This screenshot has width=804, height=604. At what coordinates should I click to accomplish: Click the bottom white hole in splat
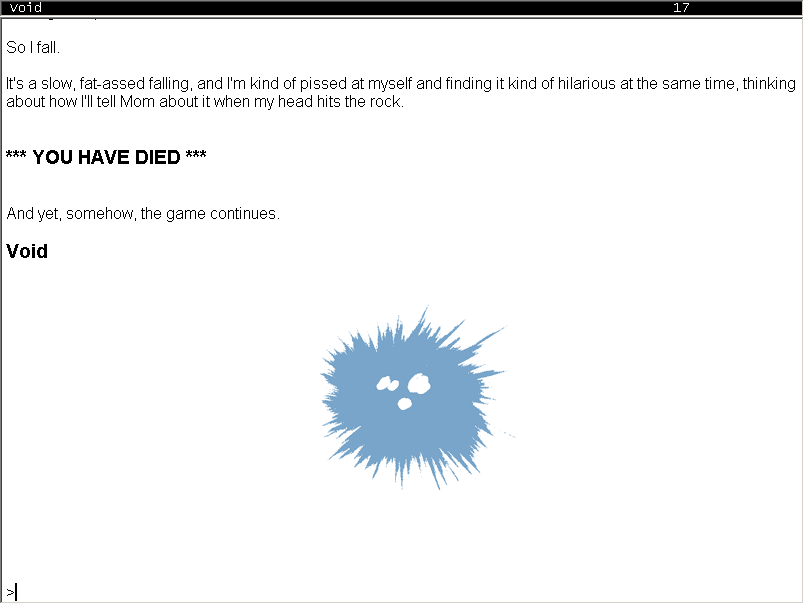405,403
